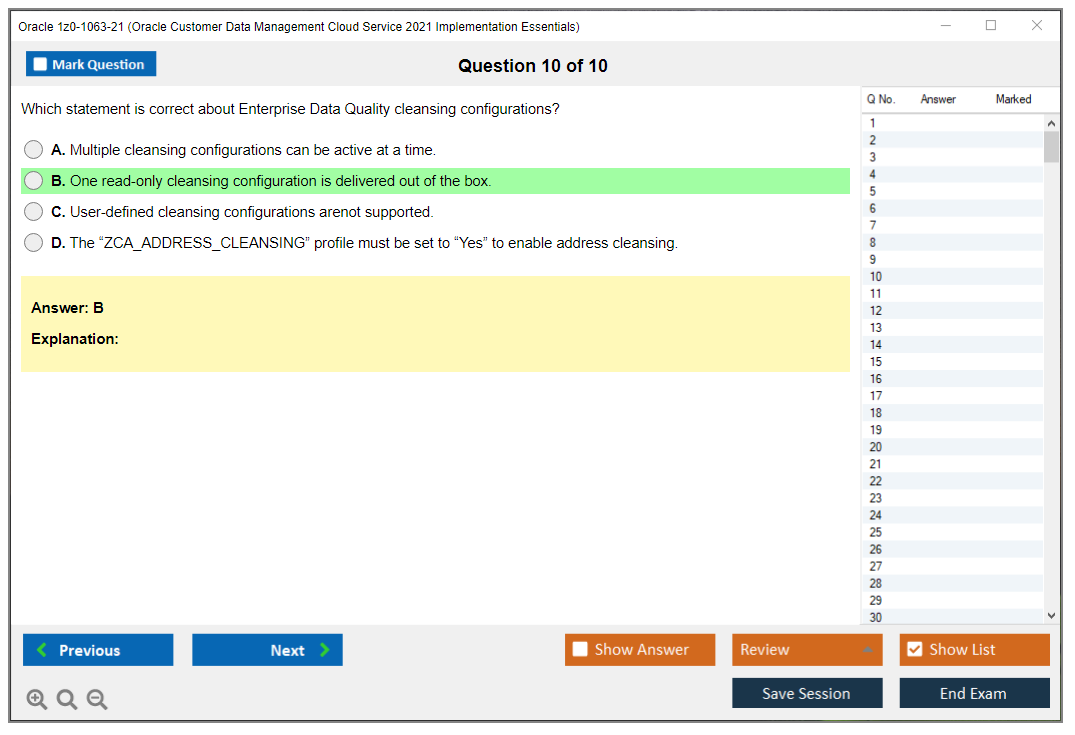Click the Q No. column header

tap(881, 99)
